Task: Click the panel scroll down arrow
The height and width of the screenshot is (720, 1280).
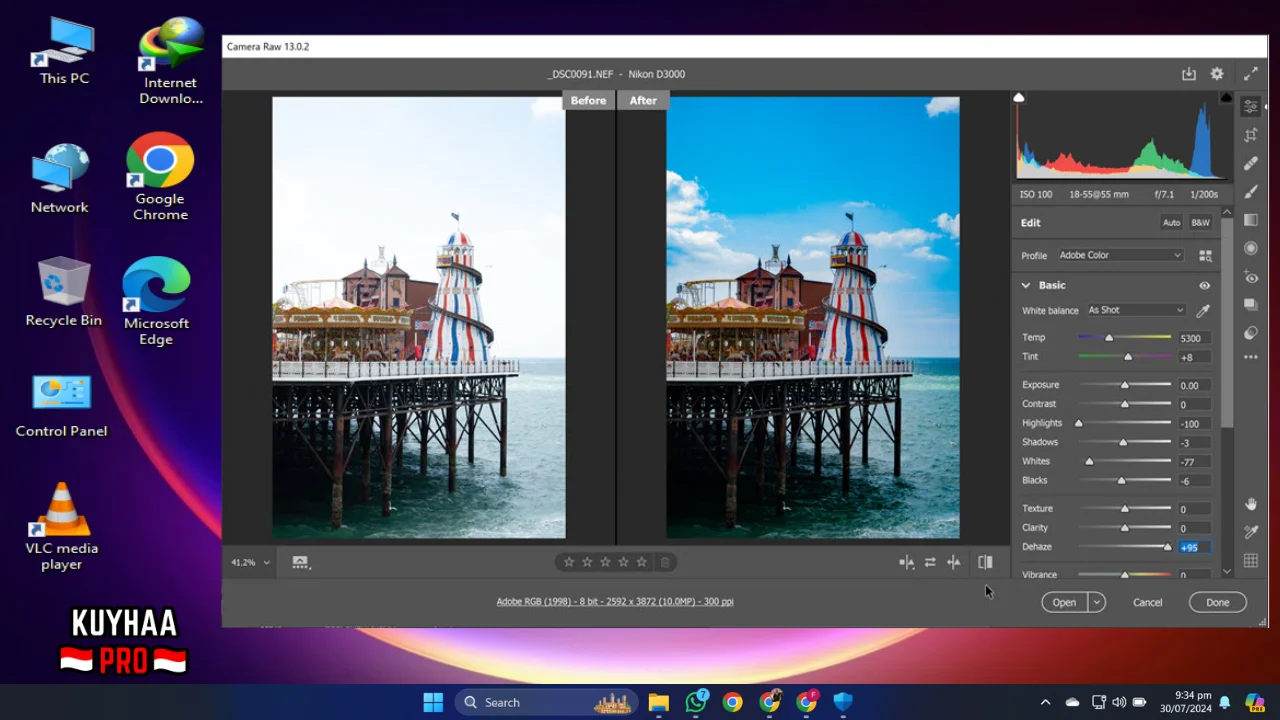Action: (1227, 572)
